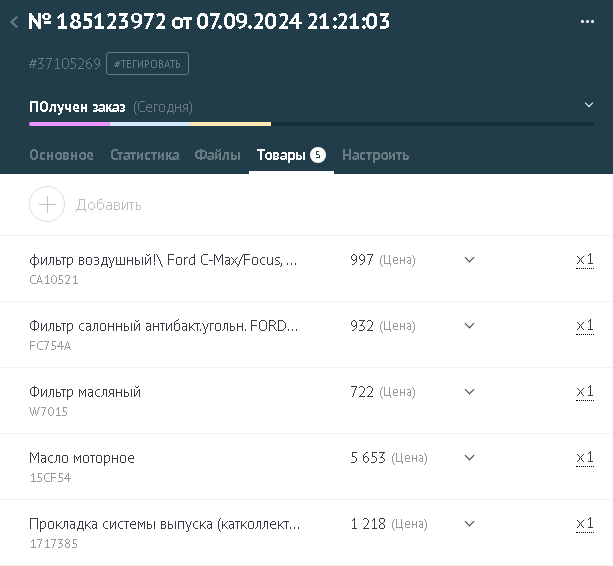Edit quantity x1 for фильтр воздушный CA10521
613x566 pixels.
pyautogui.click(x=585, y=260)
